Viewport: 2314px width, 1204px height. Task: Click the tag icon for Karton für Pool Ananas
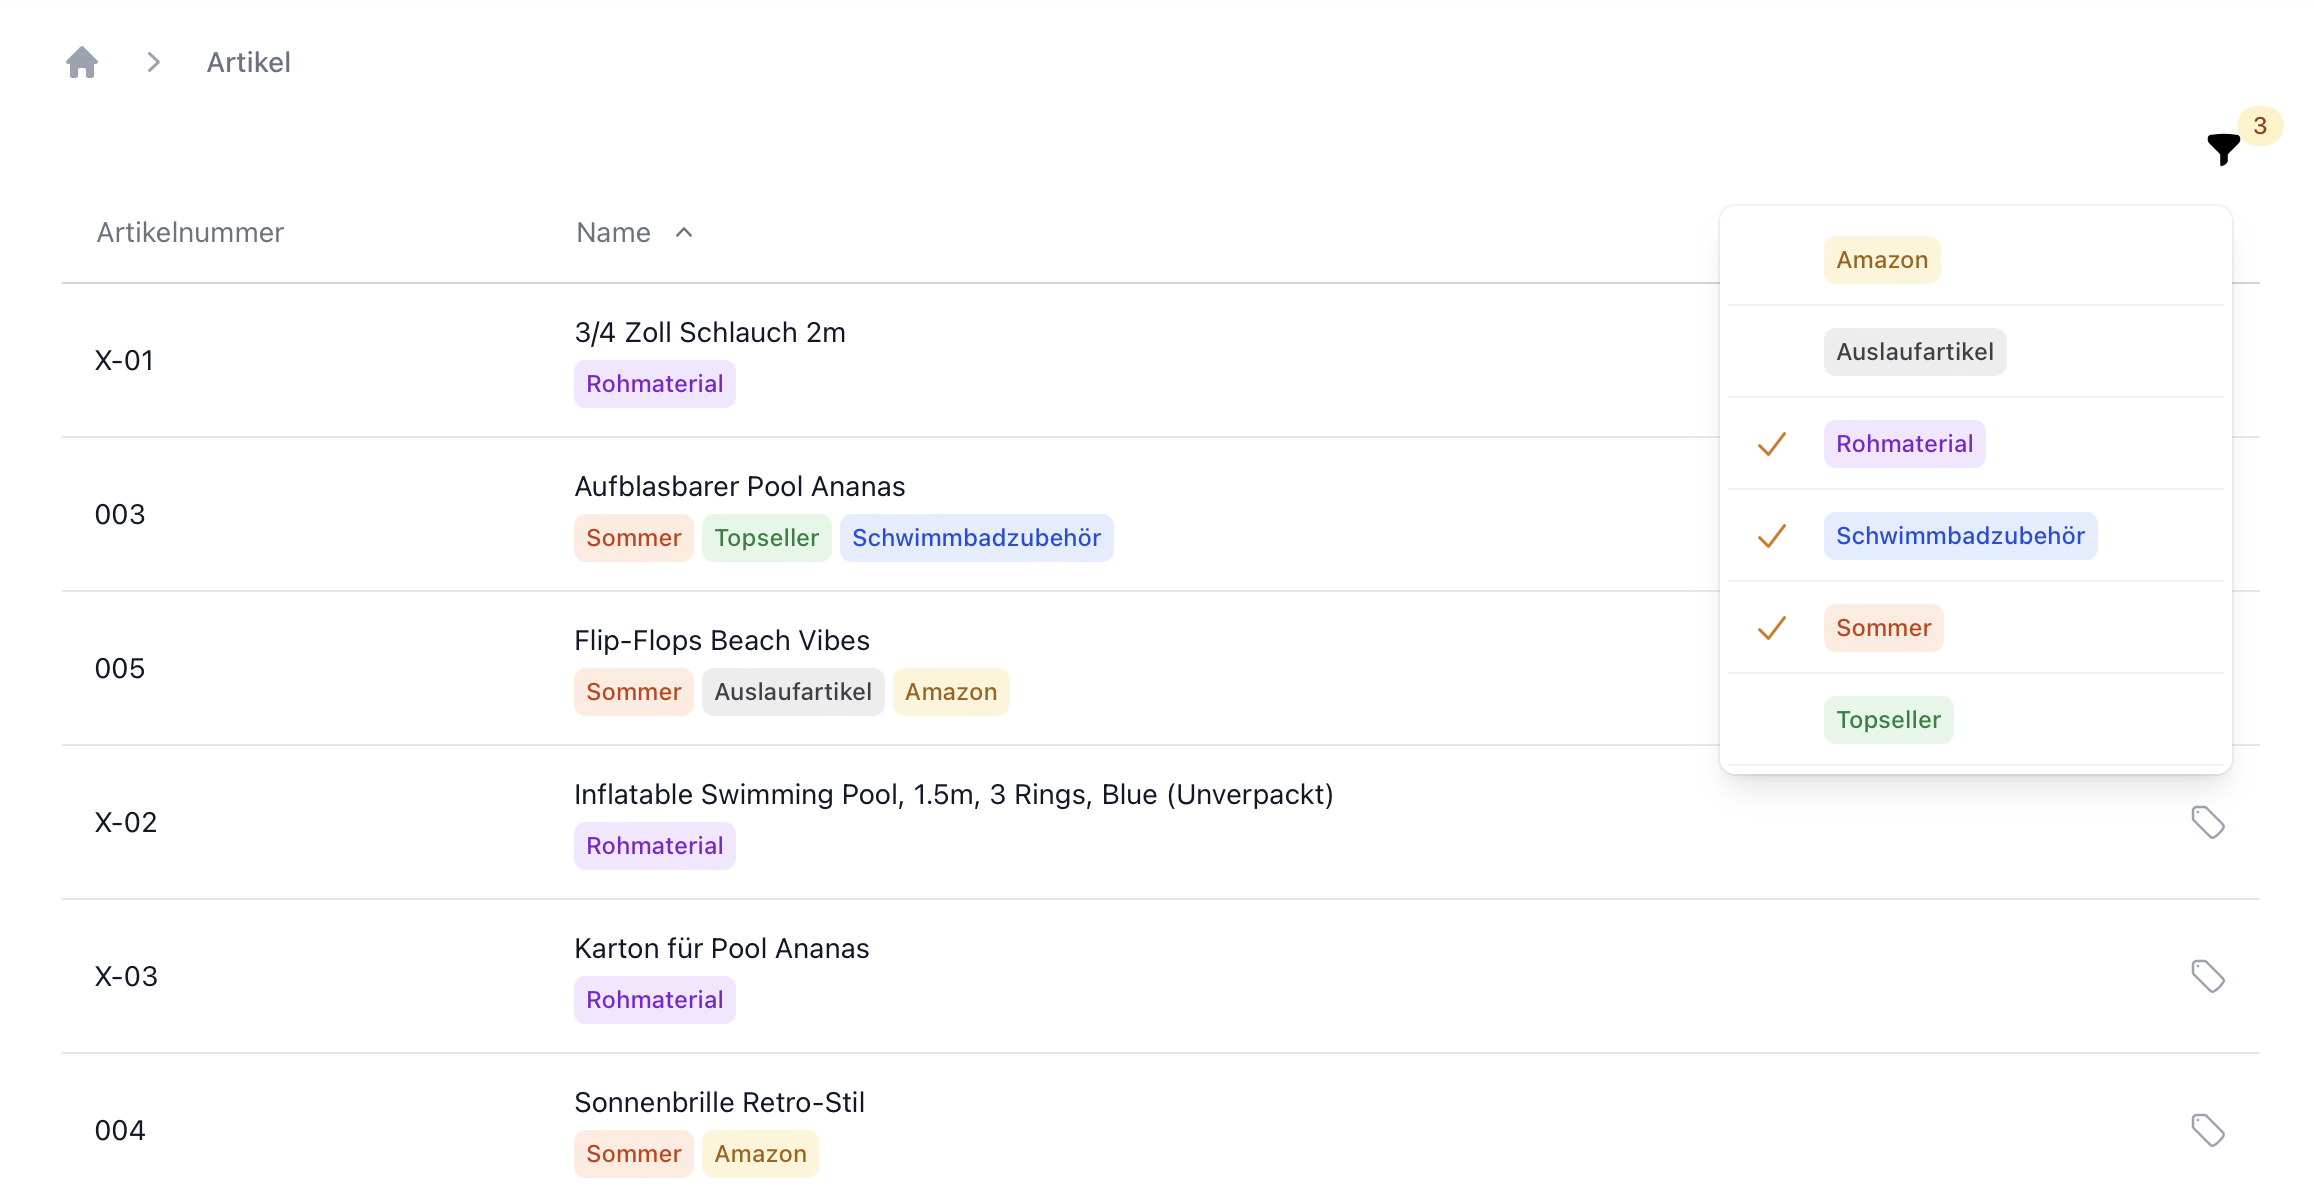coord(2207,976)
